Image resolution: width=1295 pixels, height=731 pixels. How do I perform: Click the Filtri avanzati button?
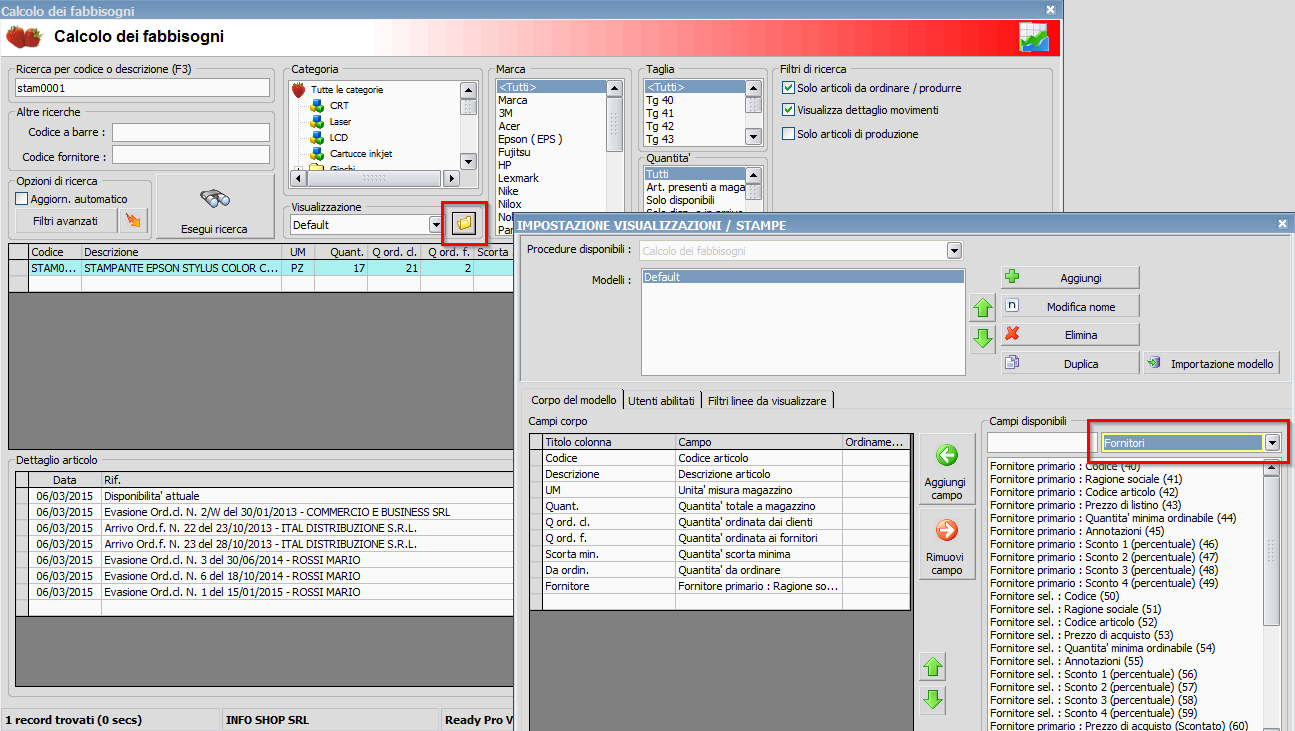[65, 220]
